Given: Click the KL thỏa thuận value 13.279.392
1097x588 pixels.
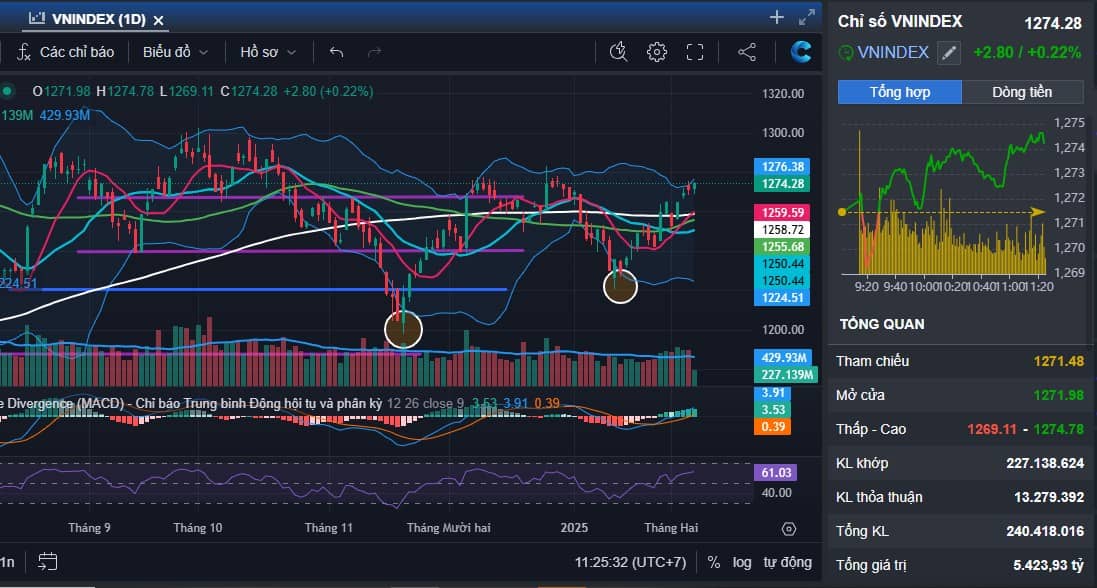Looking at the screenshot, I should tap(1049, 497).
